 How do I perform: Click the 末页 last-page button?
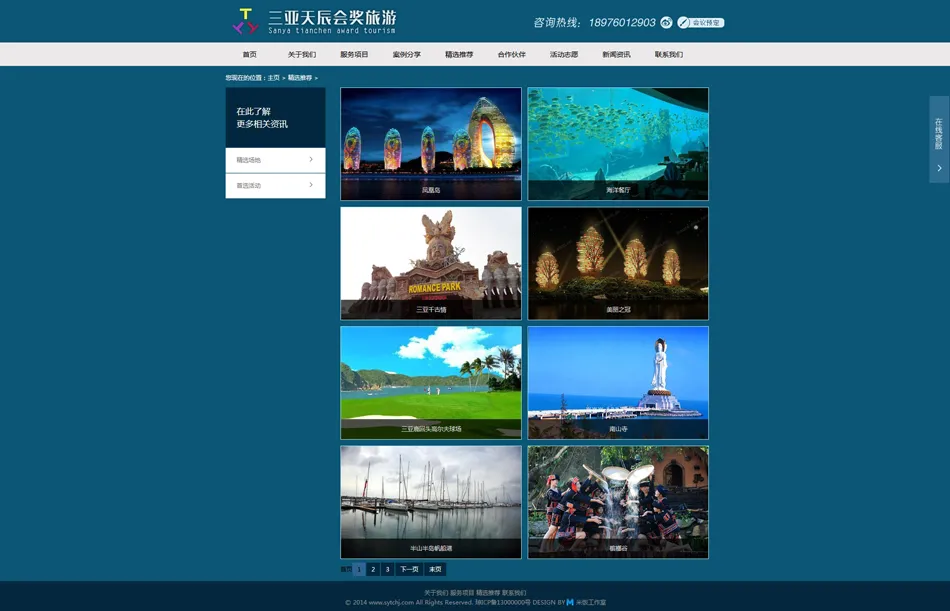click(434, 568)
